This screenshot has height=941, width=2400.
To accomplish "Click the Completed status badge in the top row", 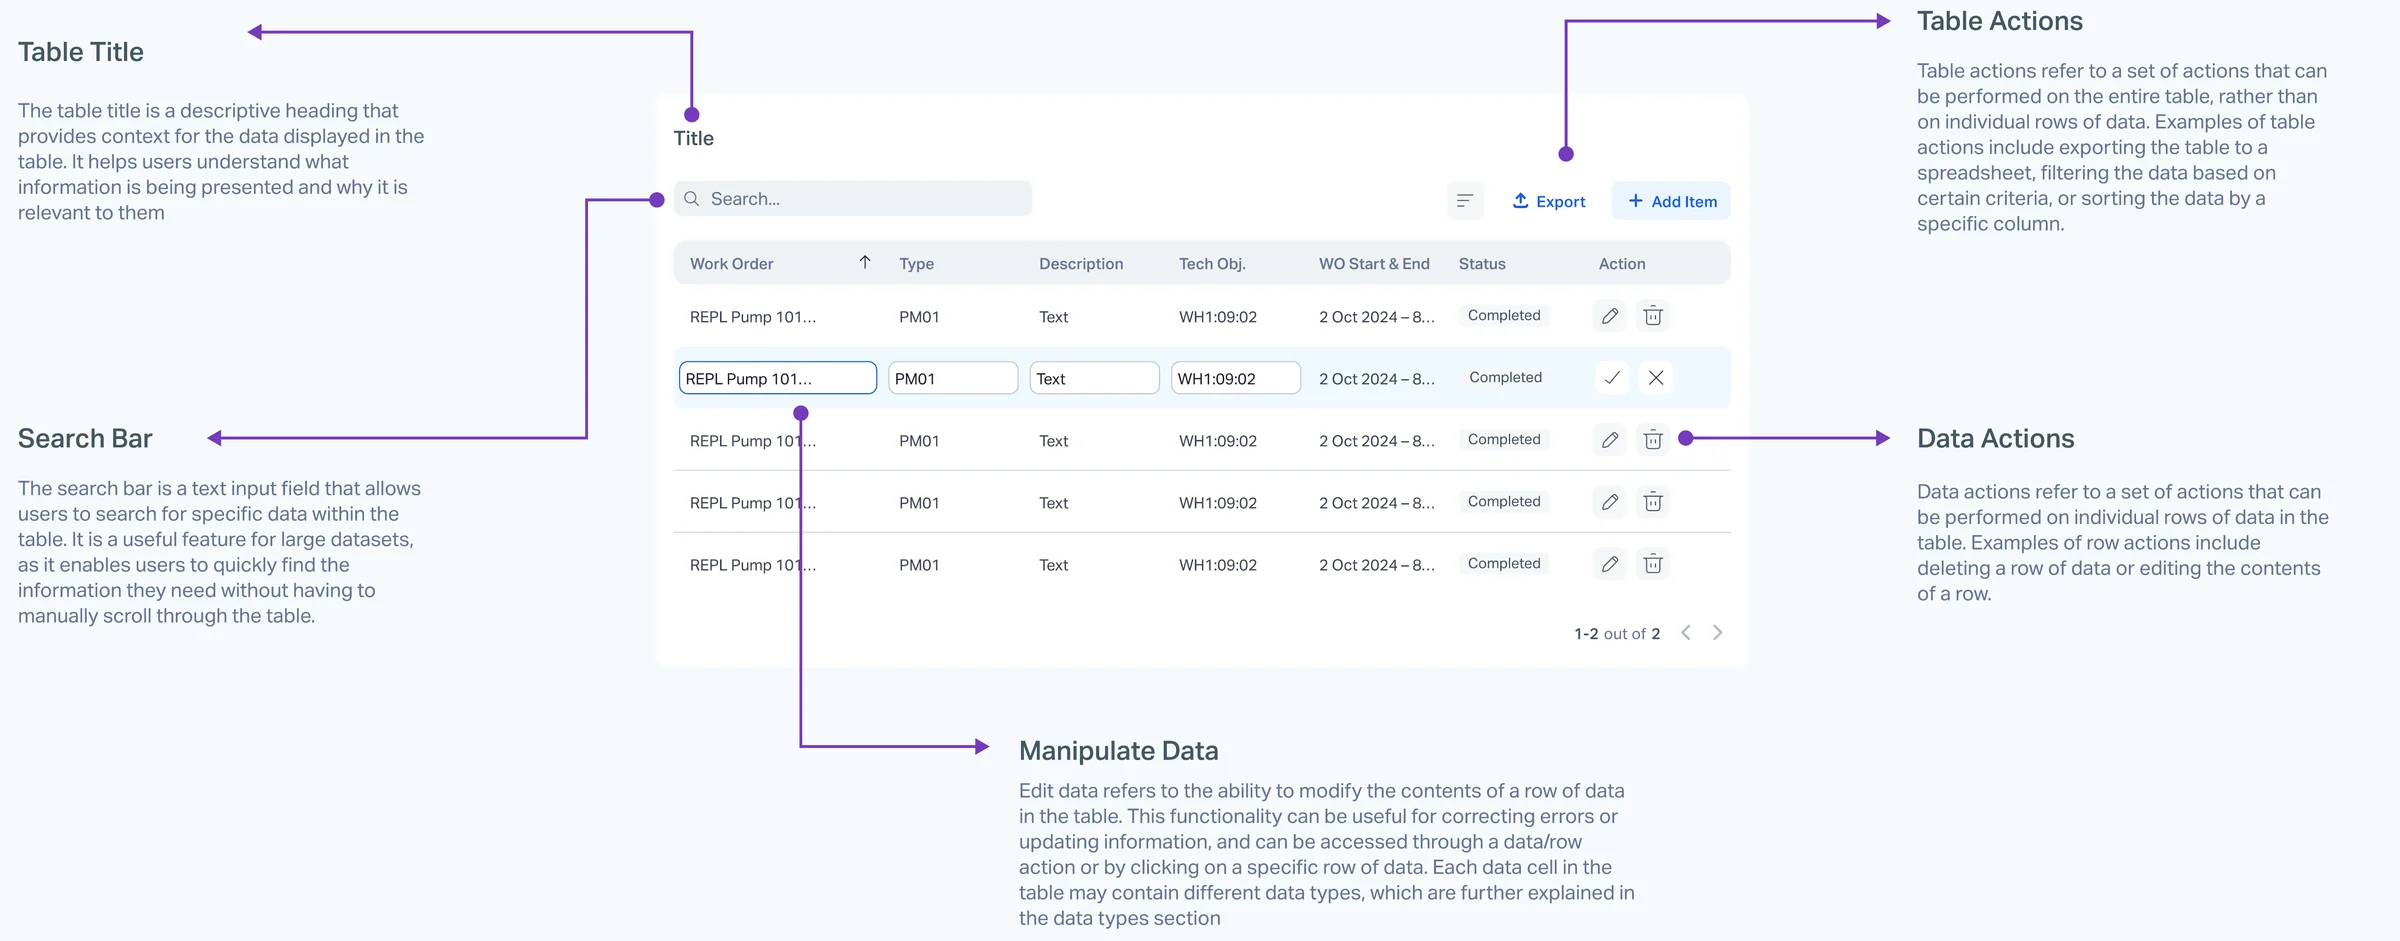I will pyautogui.click(x=1504, y=315).
